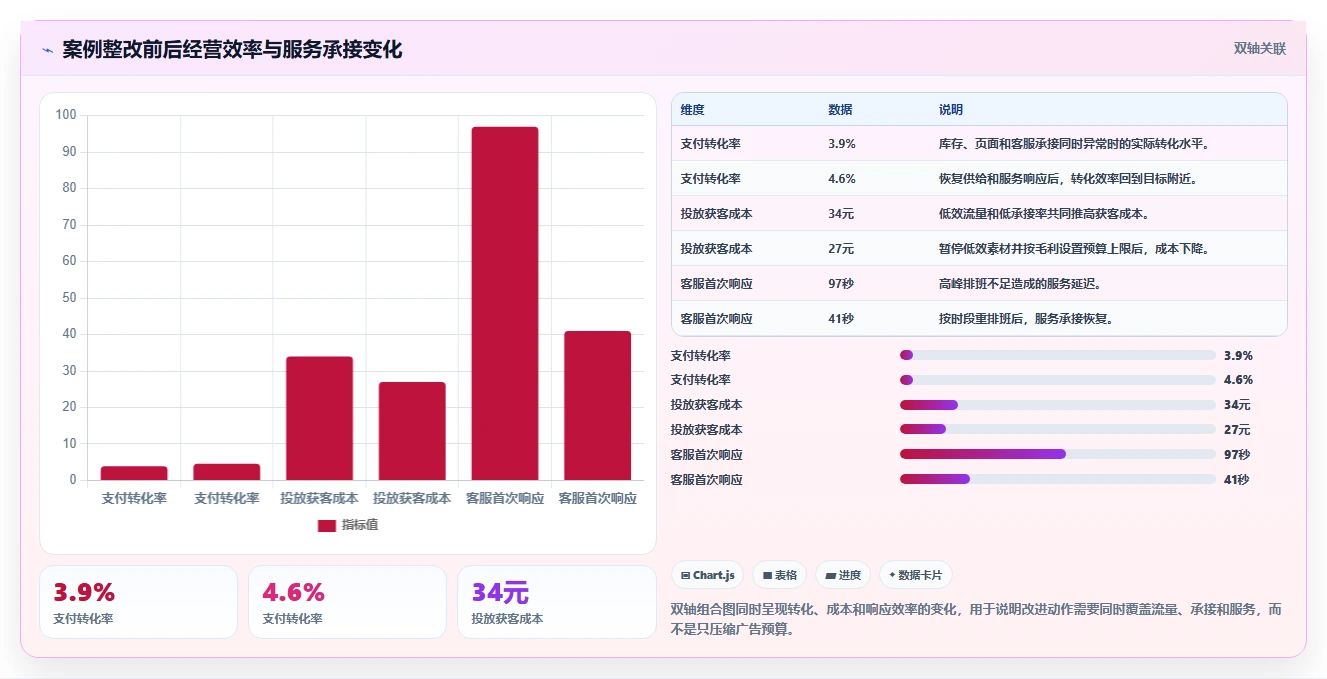The image size is (1327, 679).
Task: Click the progress bar labeled 27元
Action: (1058, 430)
